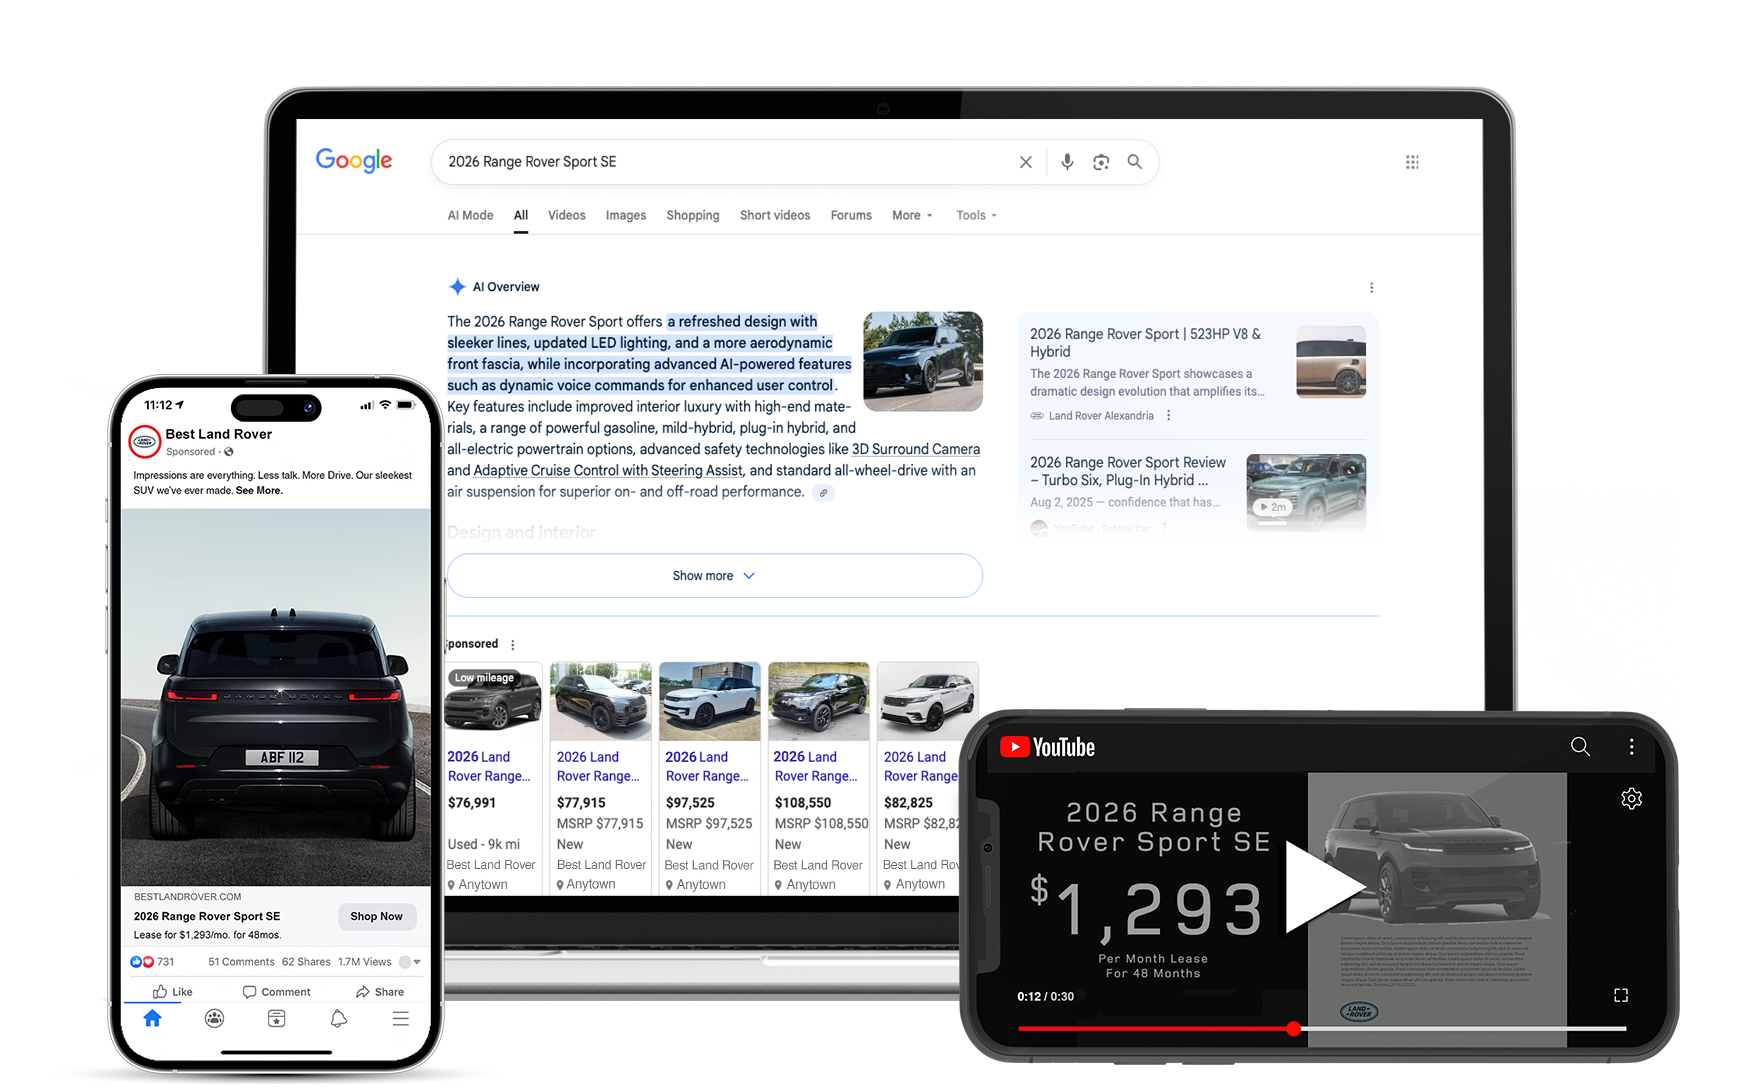Open Facebook notifications bell icon
Screen dimensions: 1750x1087
point(339,1018)
